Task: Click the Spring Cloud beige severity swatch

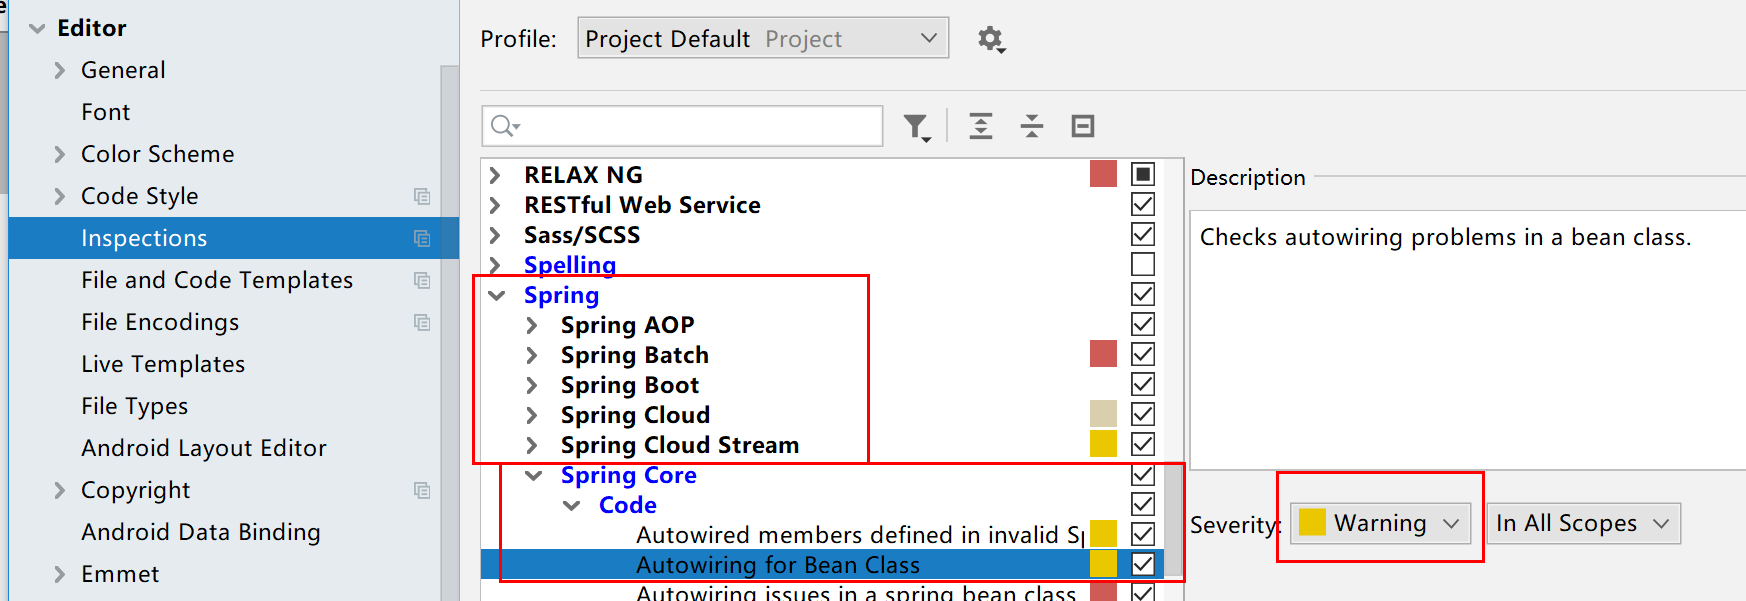Action: [1103, 414]
